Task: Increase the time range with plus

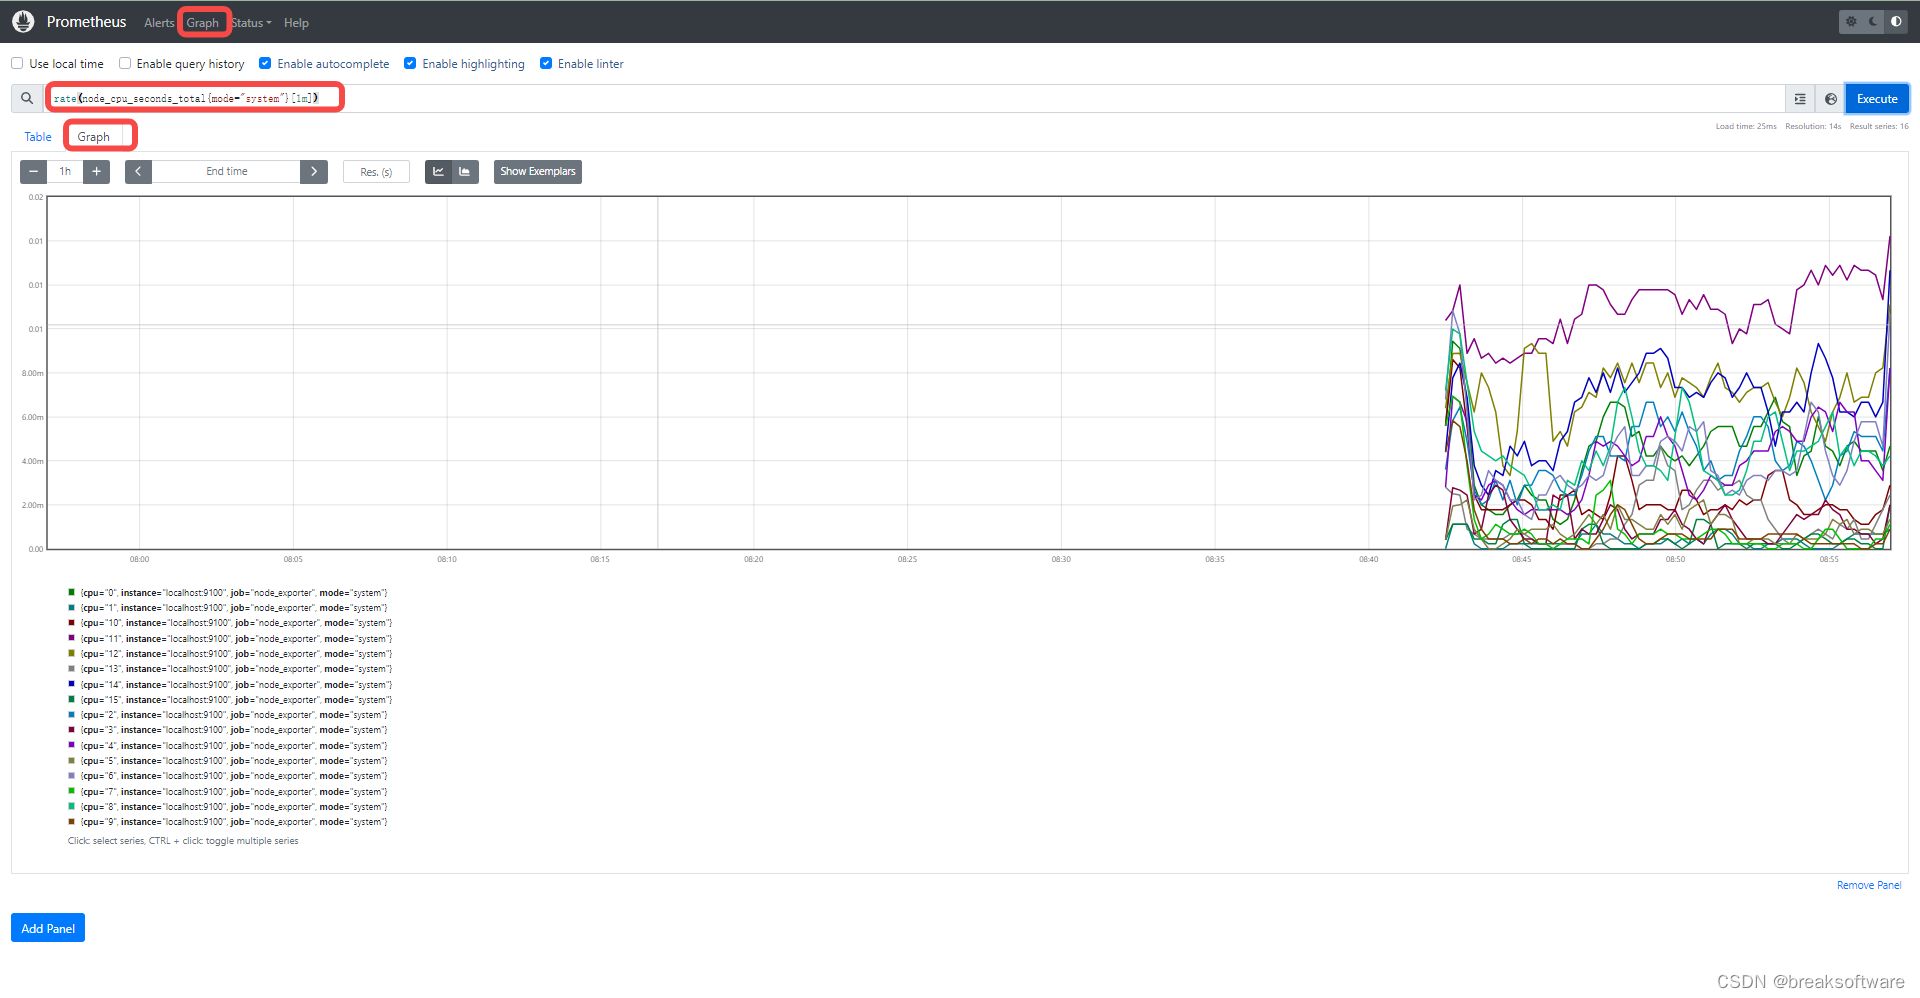Action: click(96, 171)
